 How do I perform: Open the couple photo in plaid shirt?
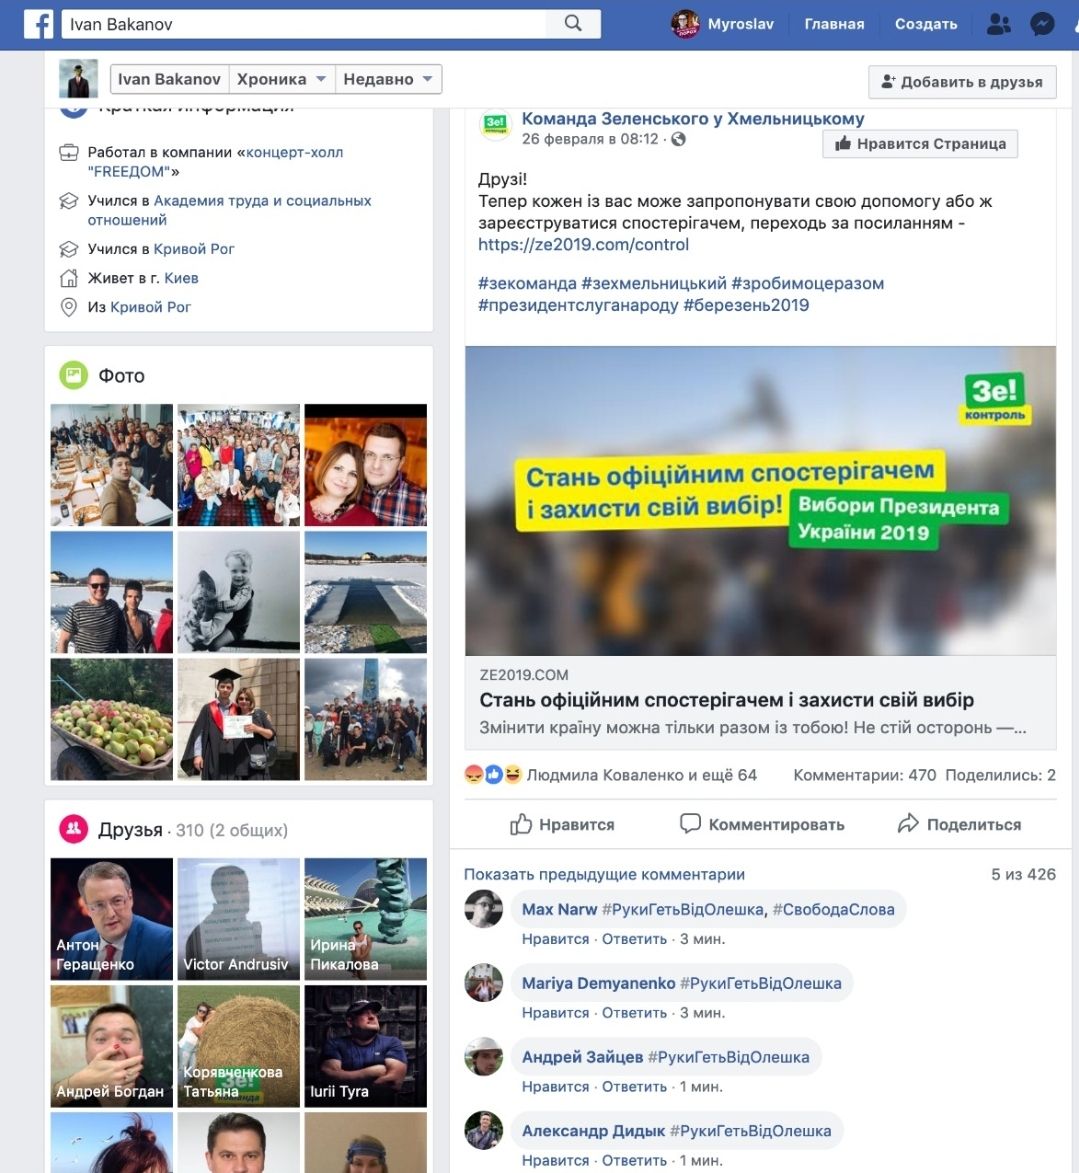pos(365,465)
